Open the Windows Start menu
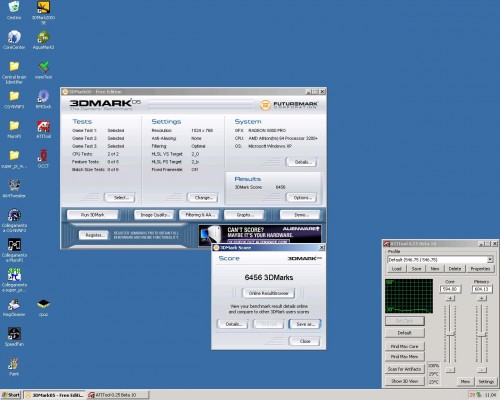 point(11,395)
